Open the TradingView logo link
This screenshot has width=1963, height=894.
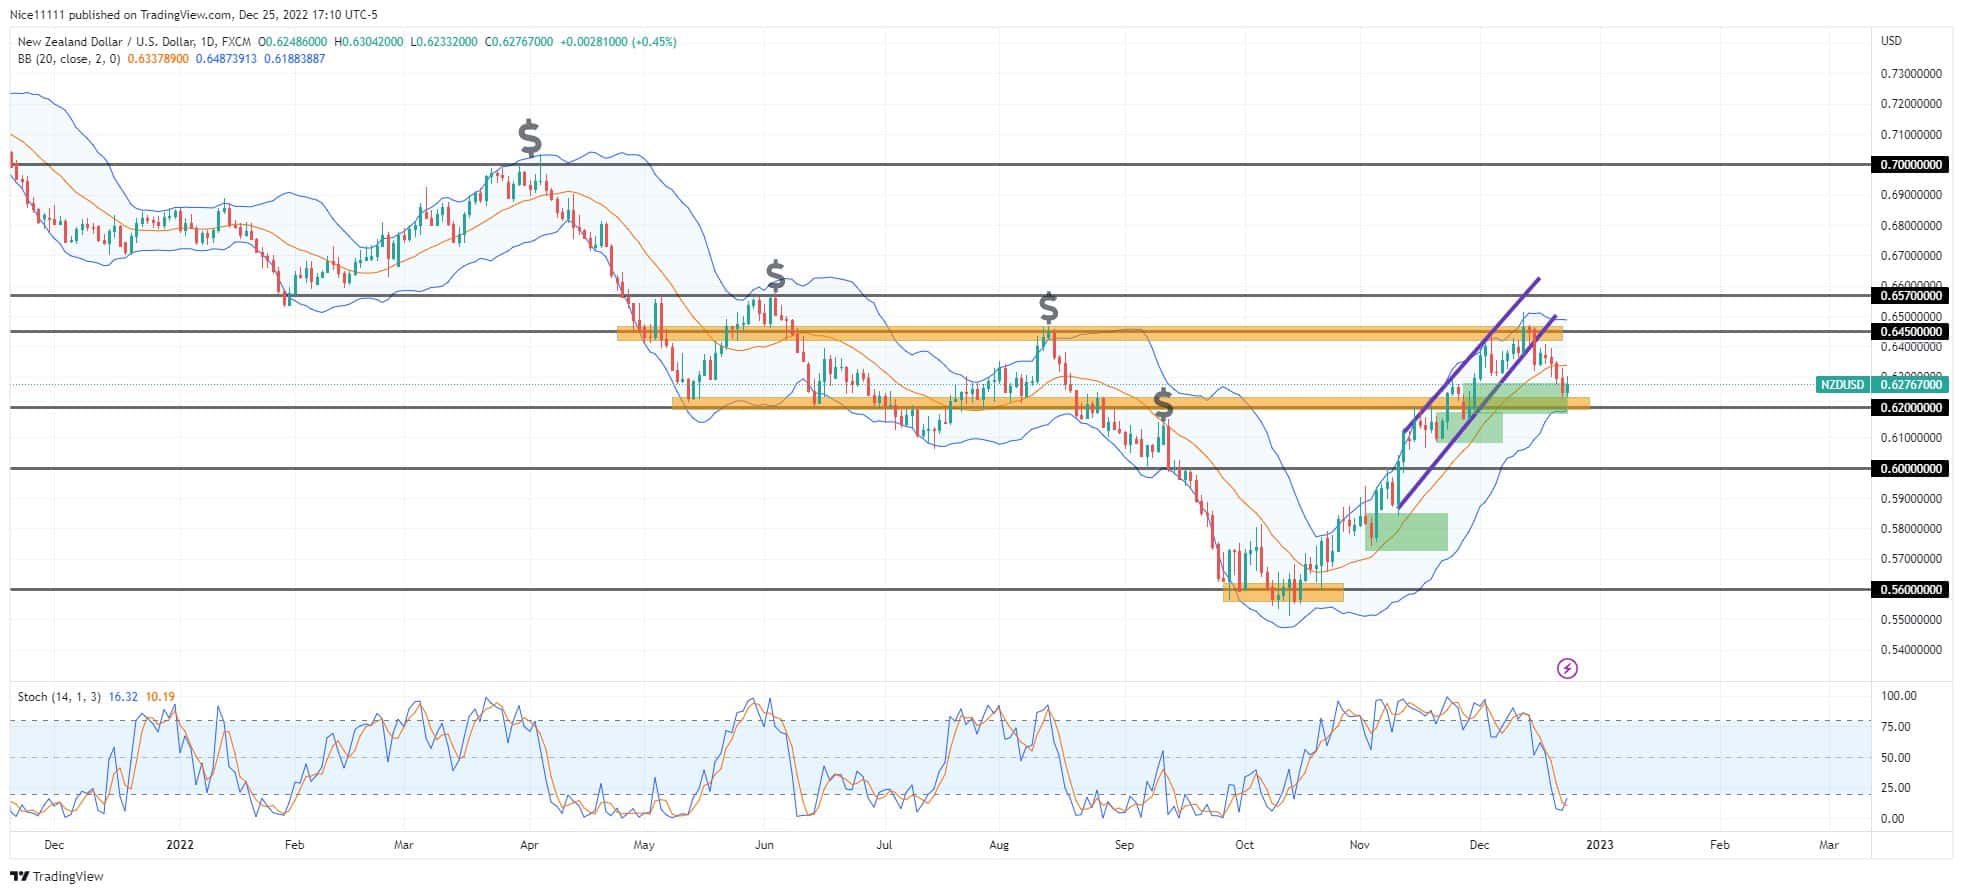(x=57, y=876)
